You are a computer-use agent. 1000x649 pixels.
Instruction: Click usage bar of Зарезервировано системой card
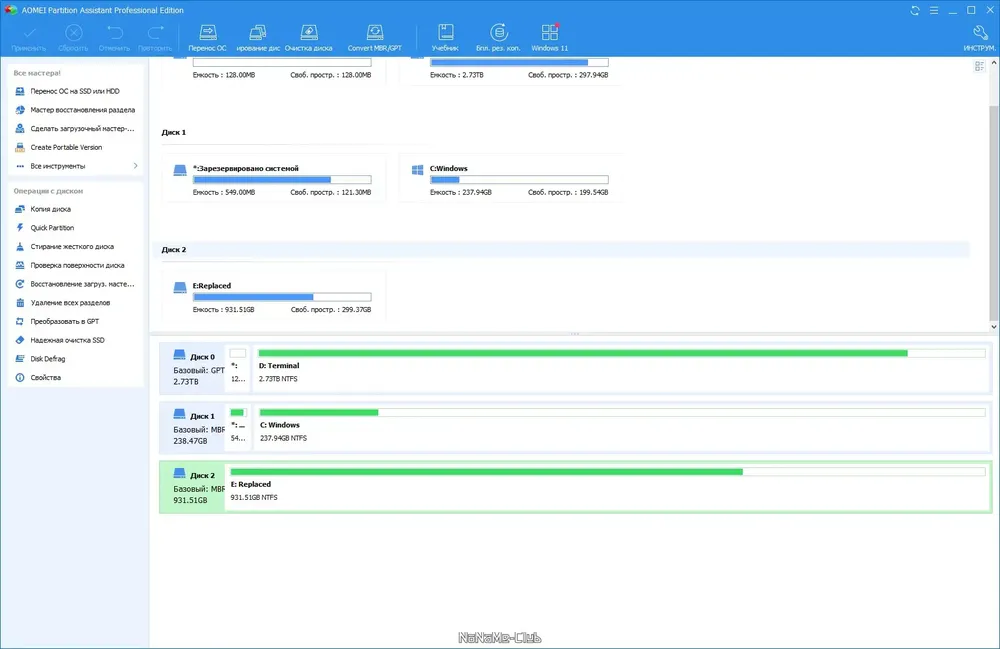point(282,180)
